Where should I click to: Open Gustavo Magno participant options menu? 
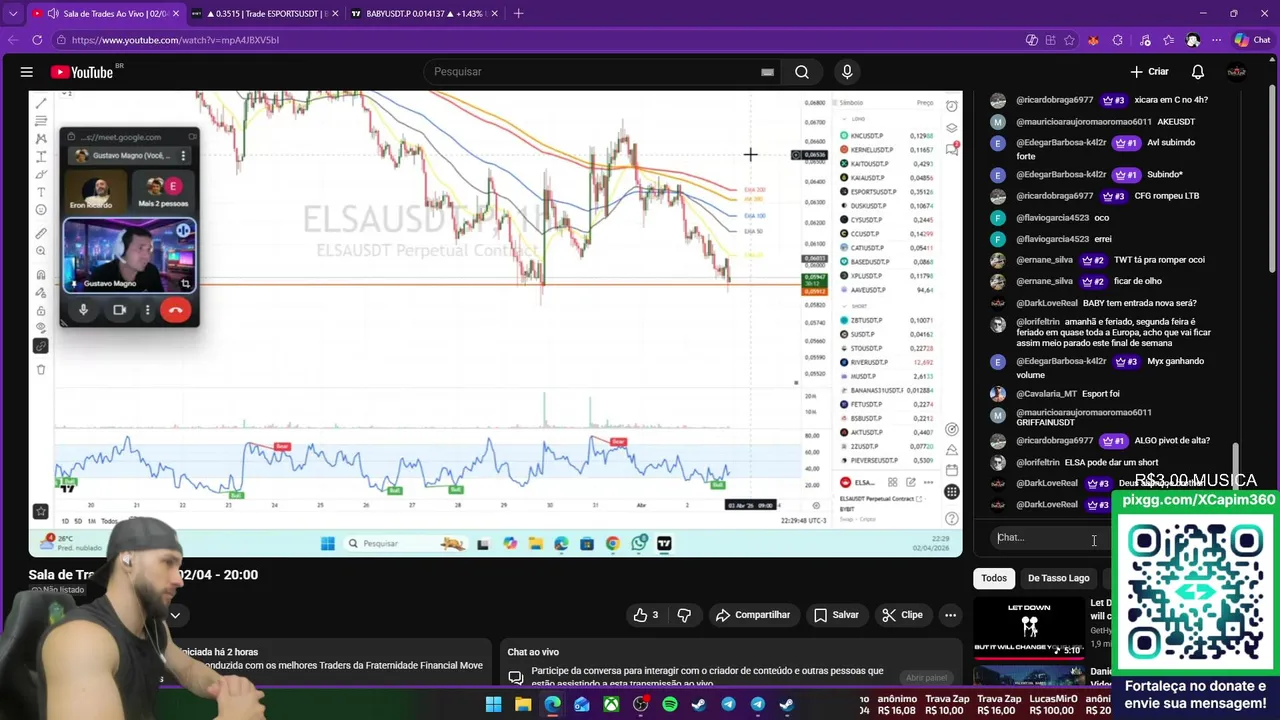click(x=183, y=156)
